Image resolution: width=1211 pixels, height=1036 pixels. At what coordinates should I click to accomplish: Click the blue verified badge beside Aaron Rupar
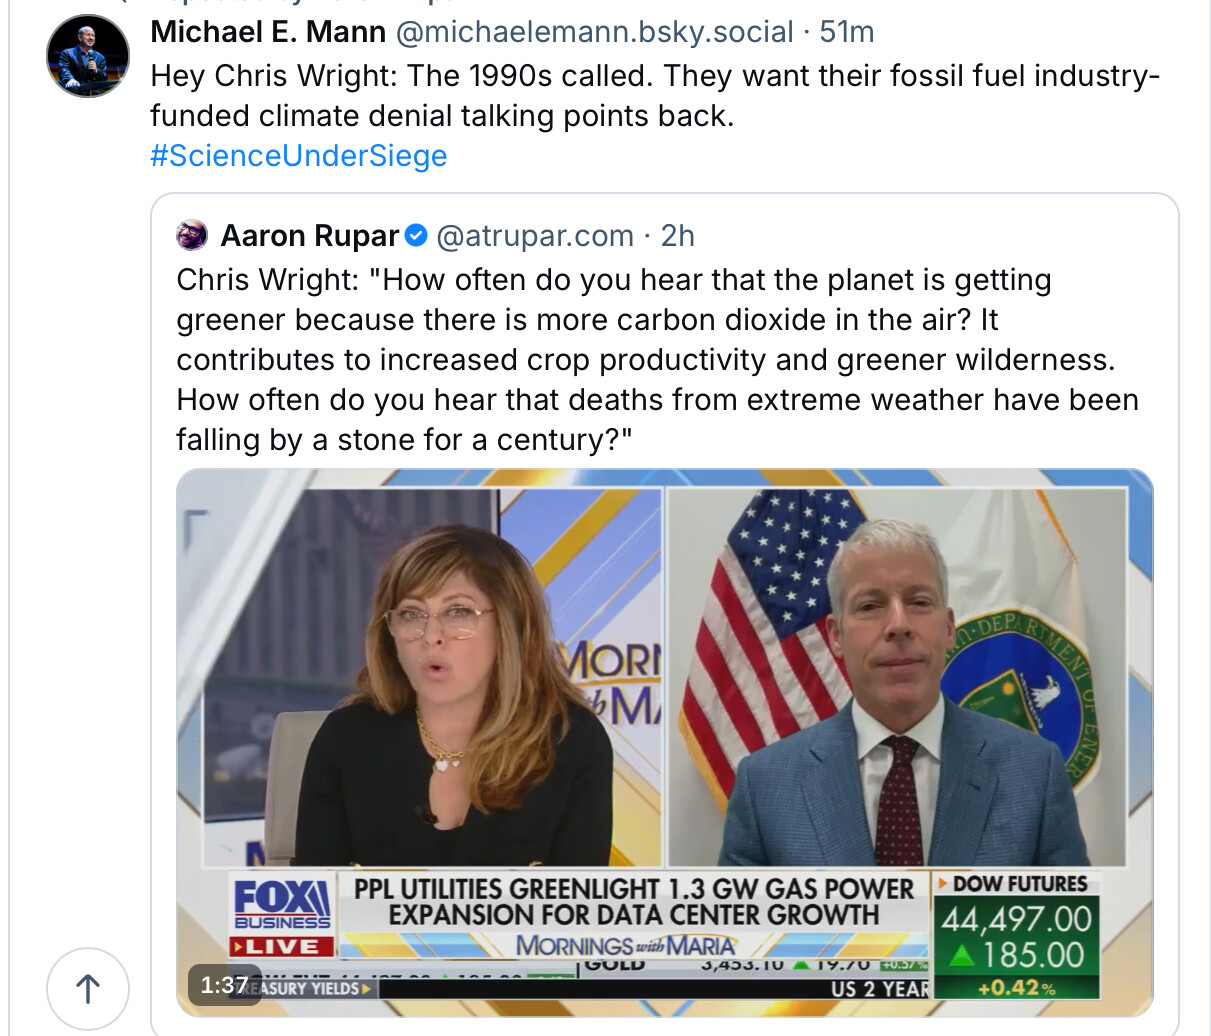417,236
